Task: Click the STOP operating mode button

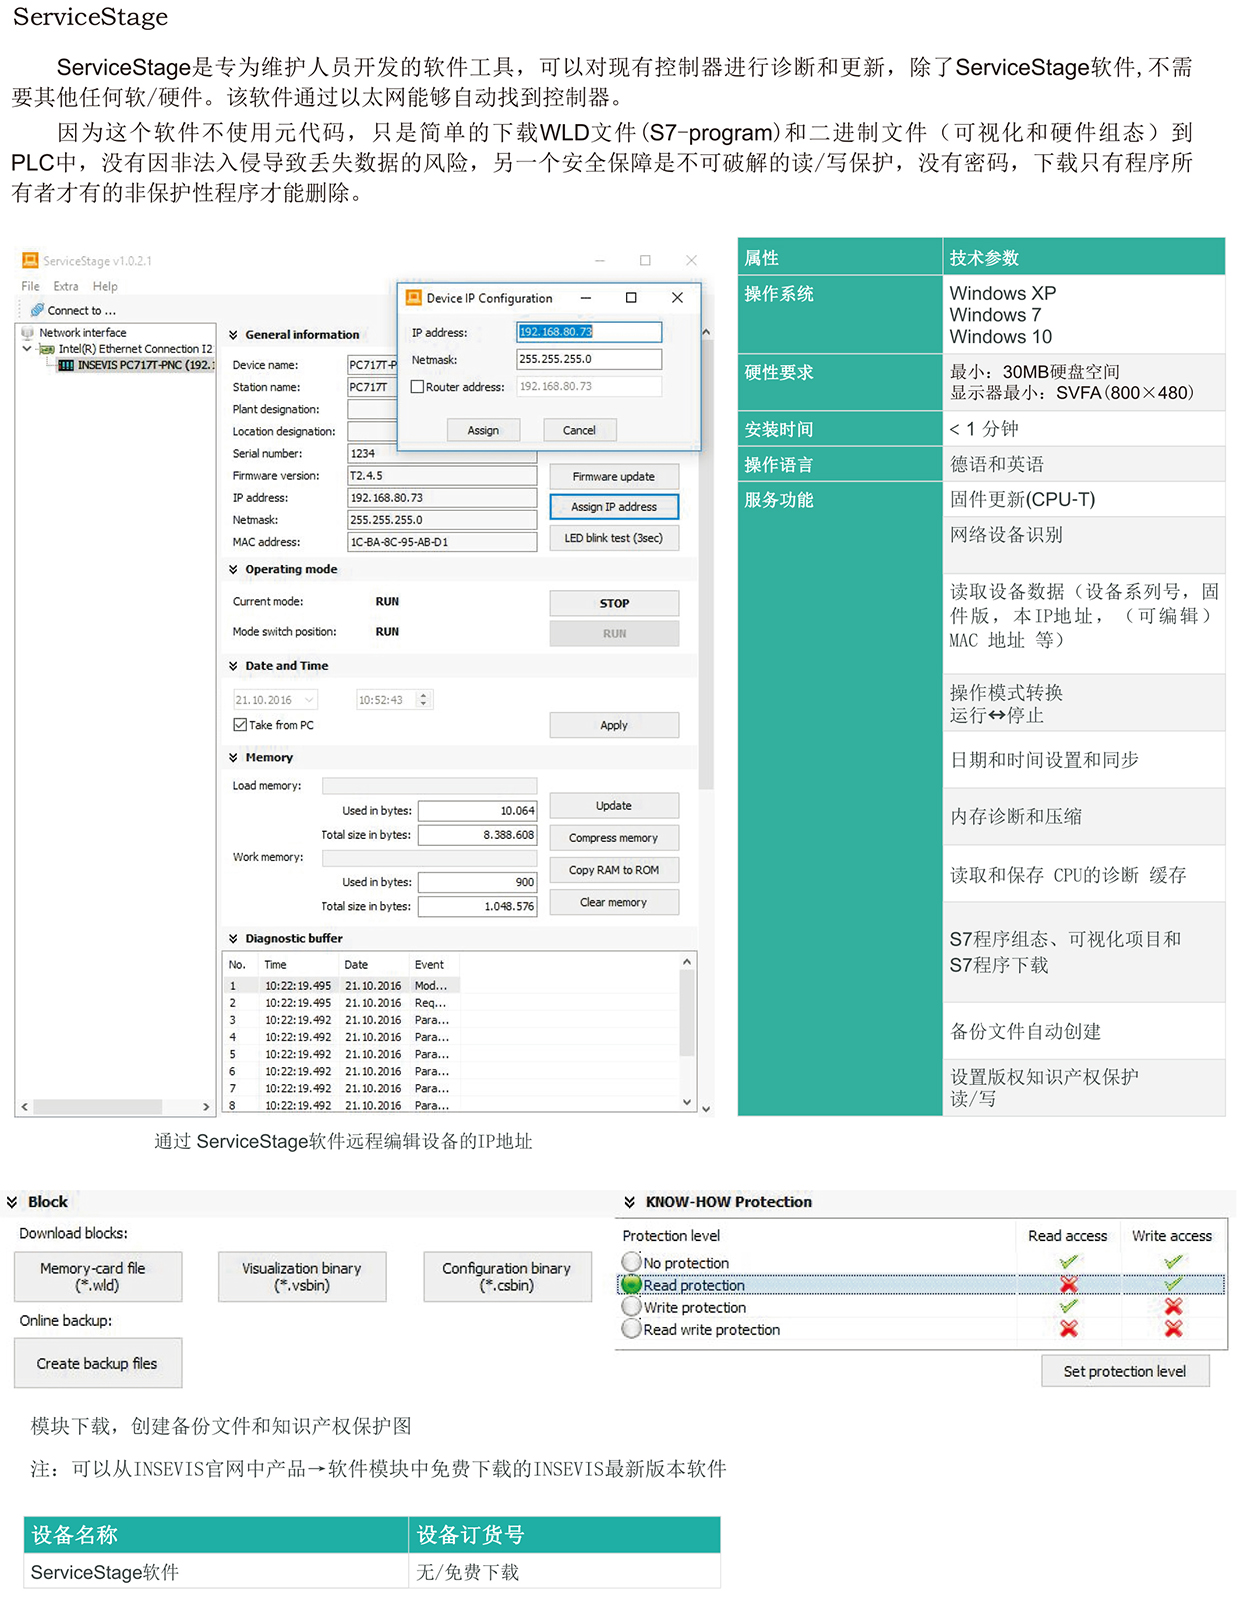Action: click(614, 603)
